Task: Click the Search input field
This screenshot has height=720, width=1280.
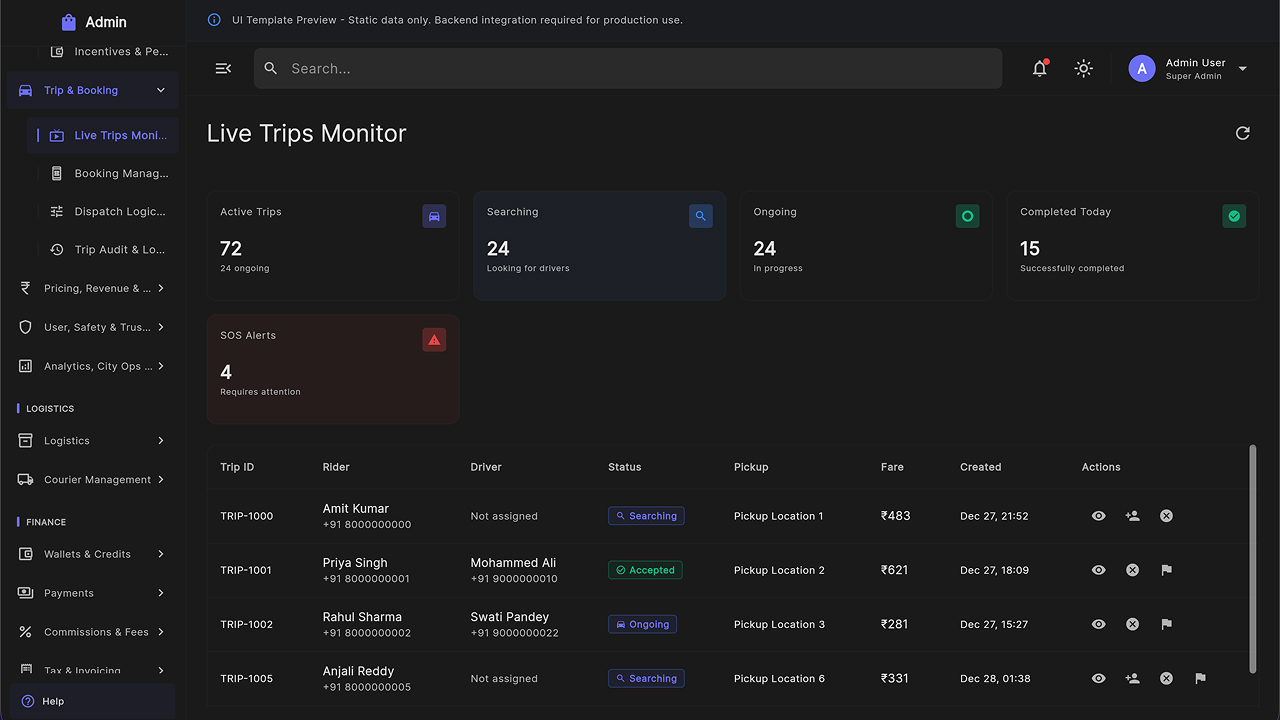Action: pos(628,68)
